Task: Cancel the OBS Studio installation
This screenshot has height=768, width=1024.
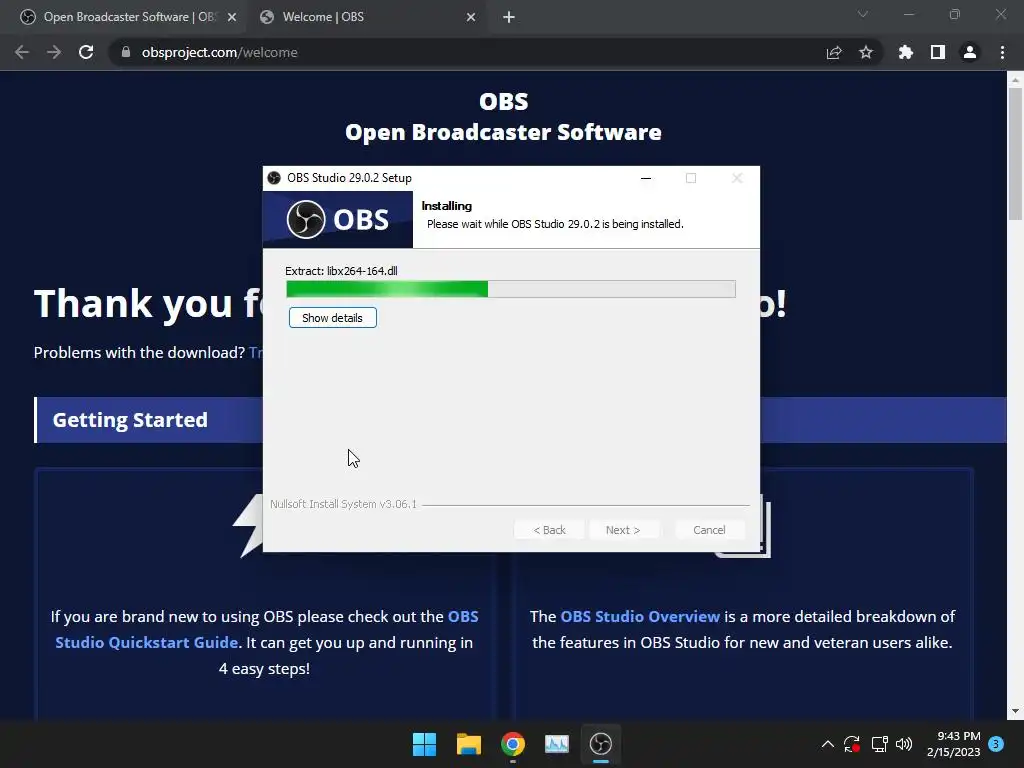Action: point(709,530)
